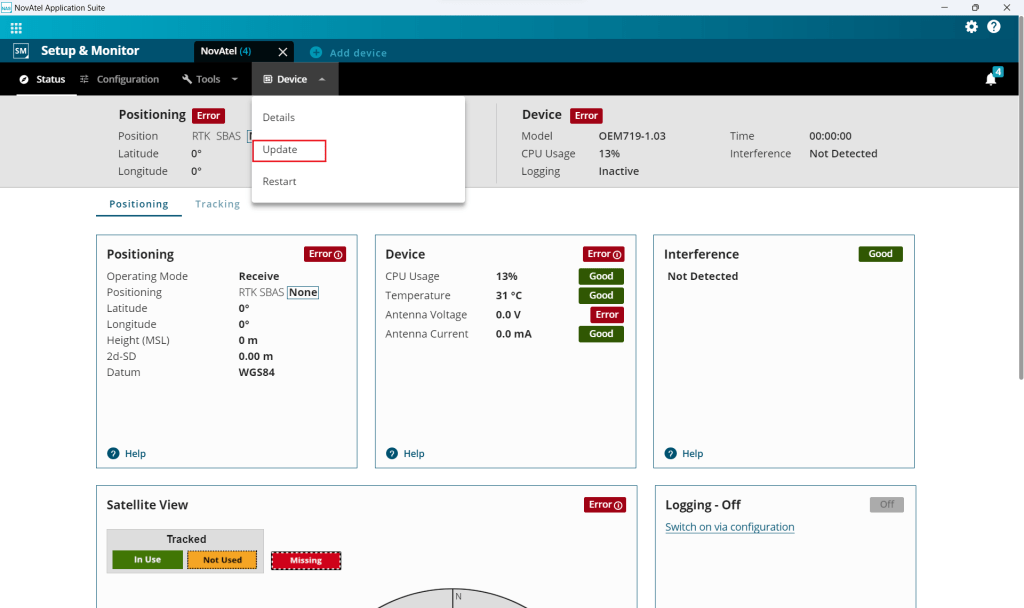1024x608 pixels.
Task: Choose Restart in the Device menu
Action: click(x=279, y=182)
